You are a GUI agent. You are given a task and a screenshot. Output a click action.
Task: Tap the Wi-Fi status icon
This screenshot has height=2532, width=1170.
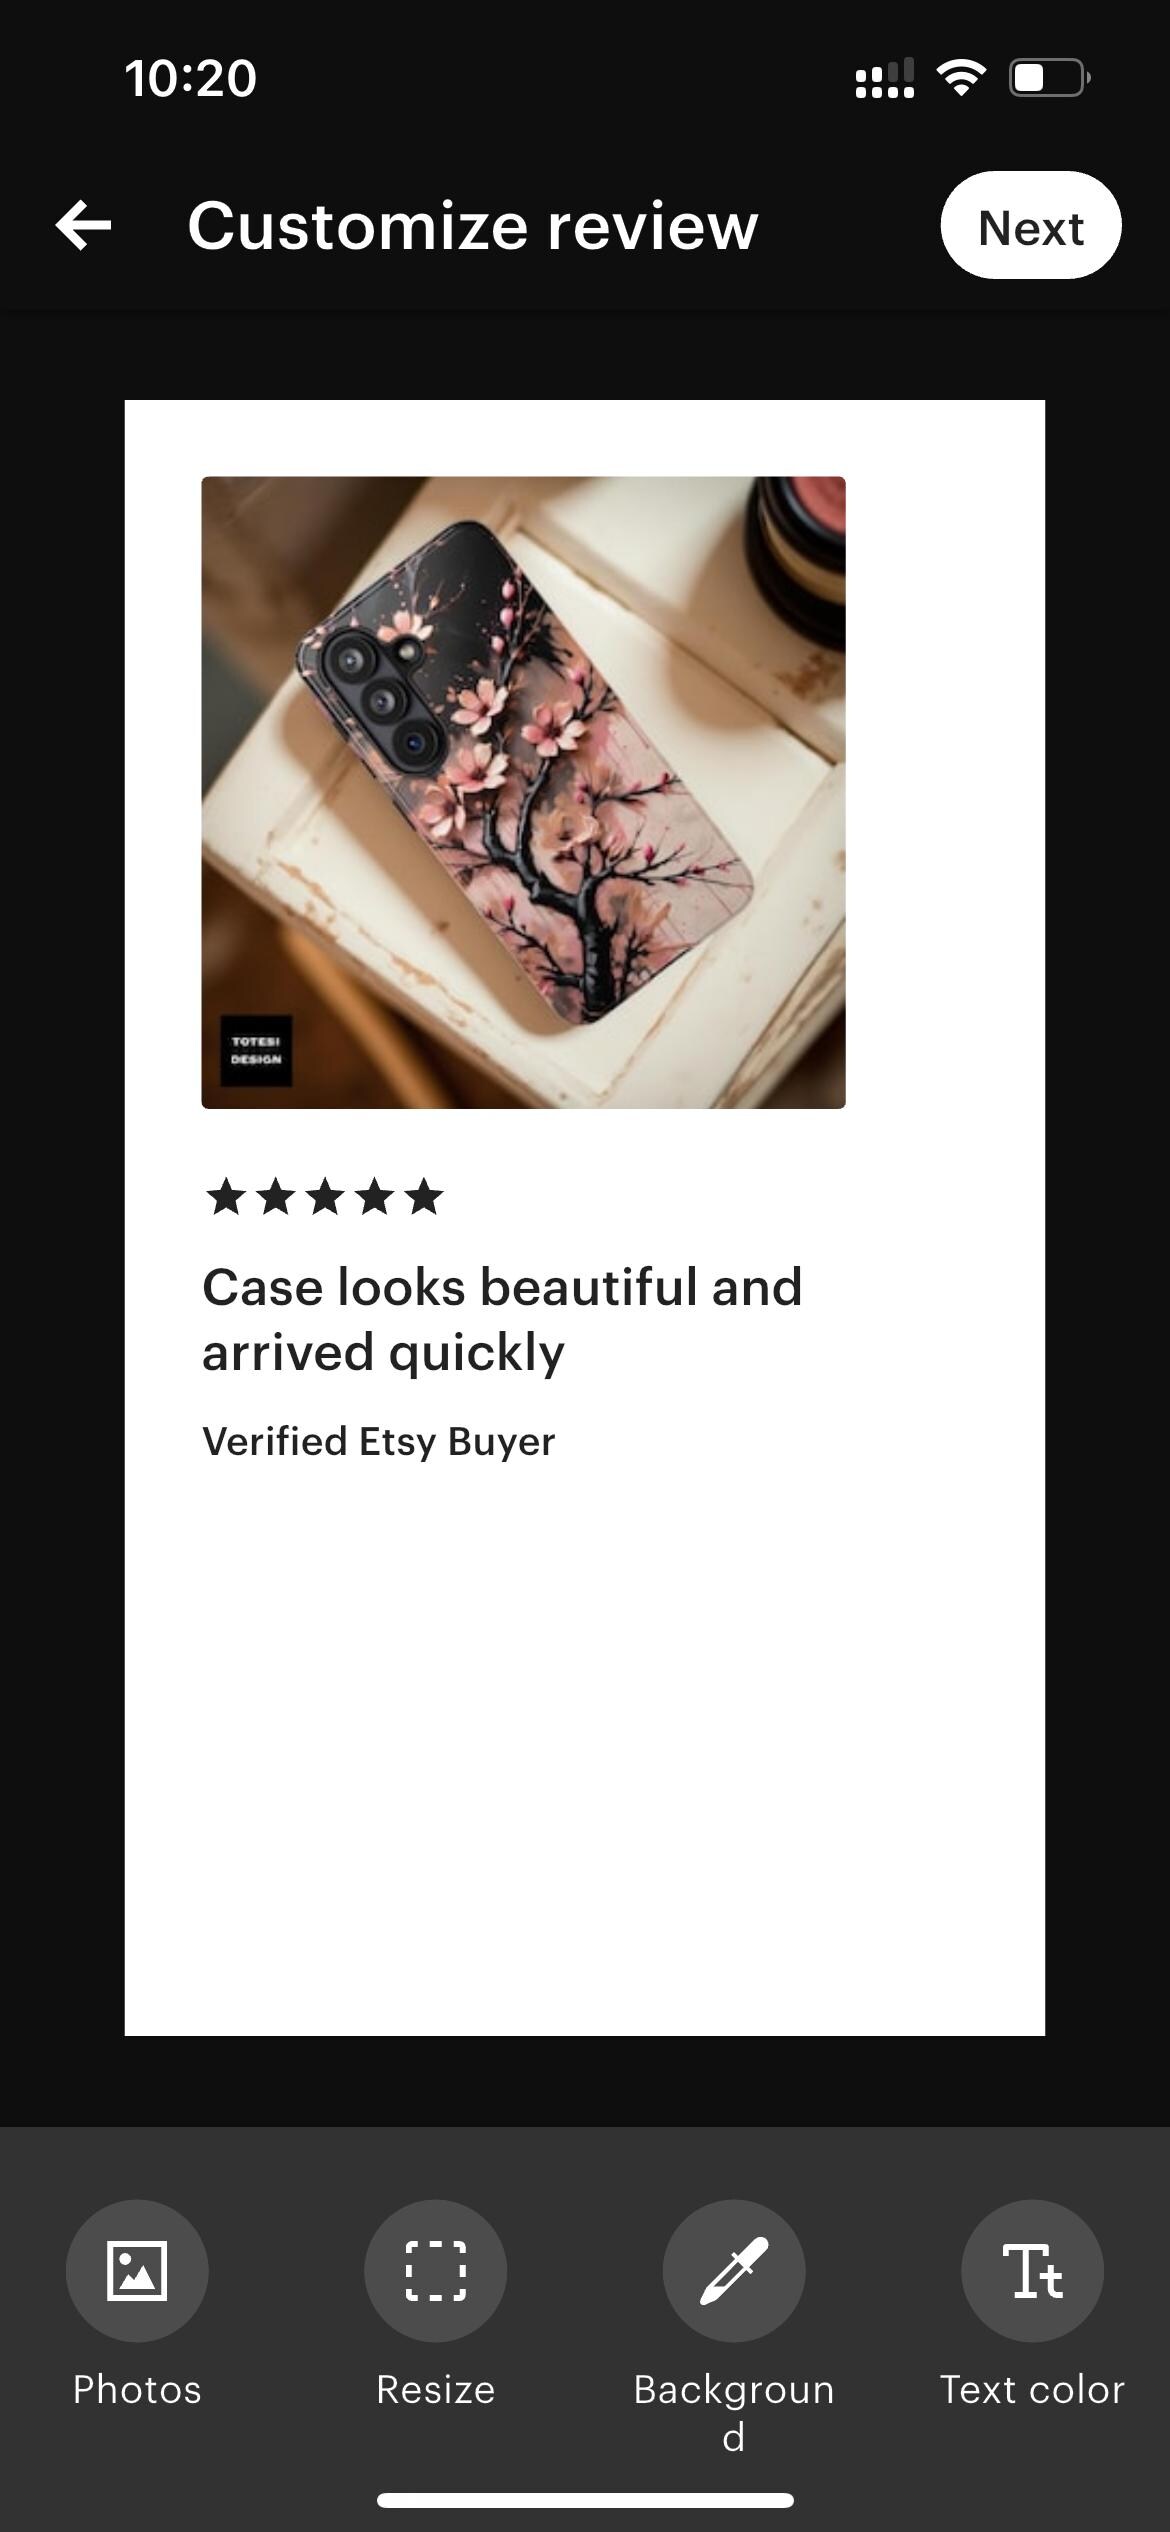961,78
